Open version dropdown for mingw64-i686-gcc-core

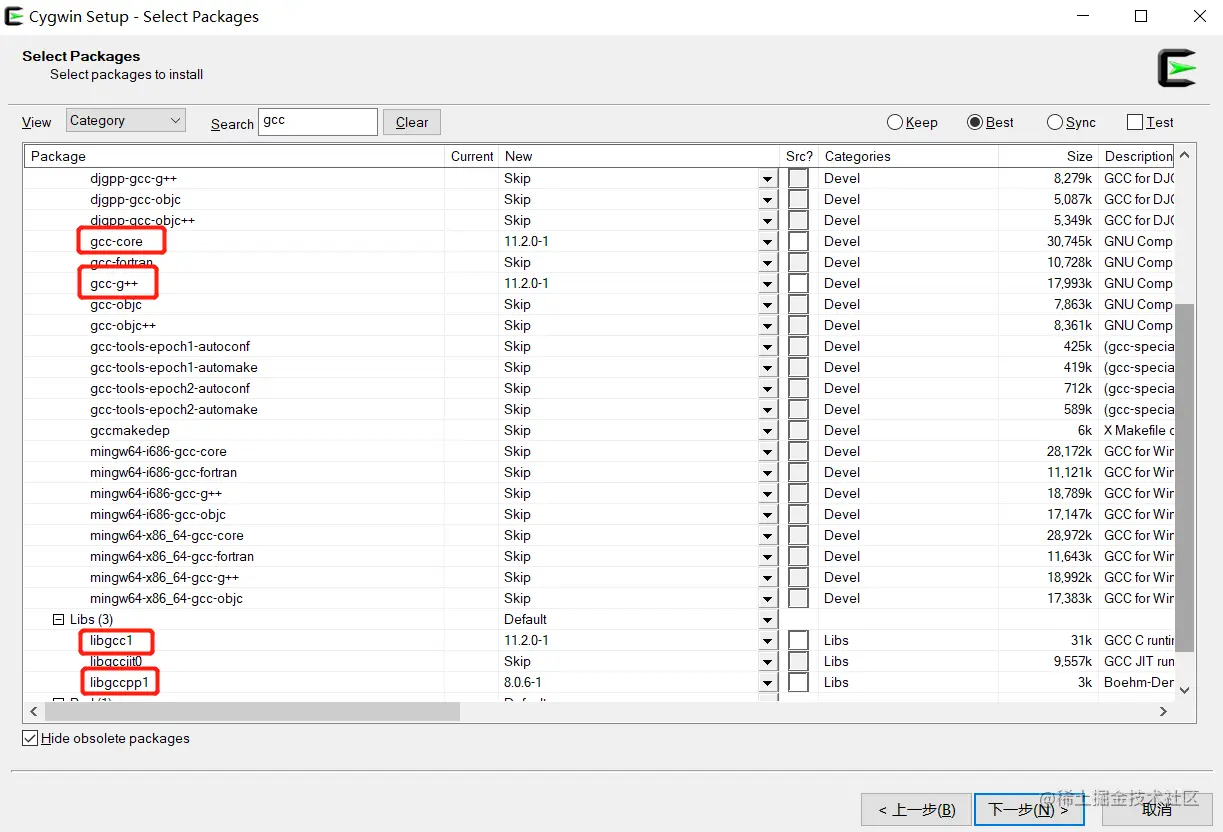tap(768, 452)
